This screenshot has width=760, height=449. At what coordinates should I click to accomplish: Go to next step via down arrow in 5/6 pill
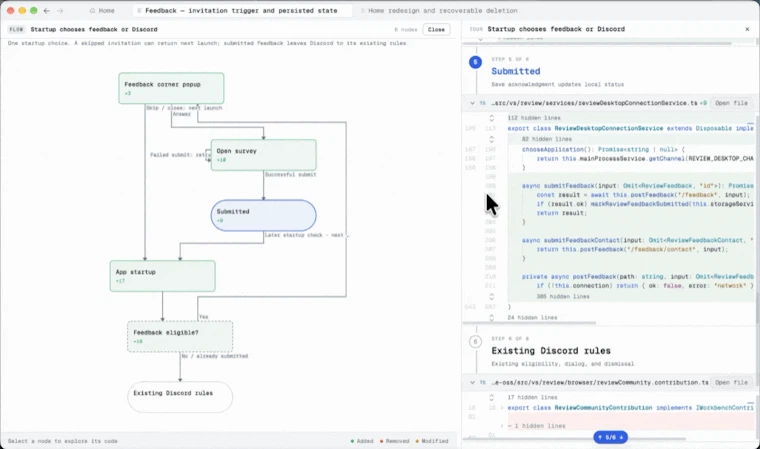[x=621, y=437]
